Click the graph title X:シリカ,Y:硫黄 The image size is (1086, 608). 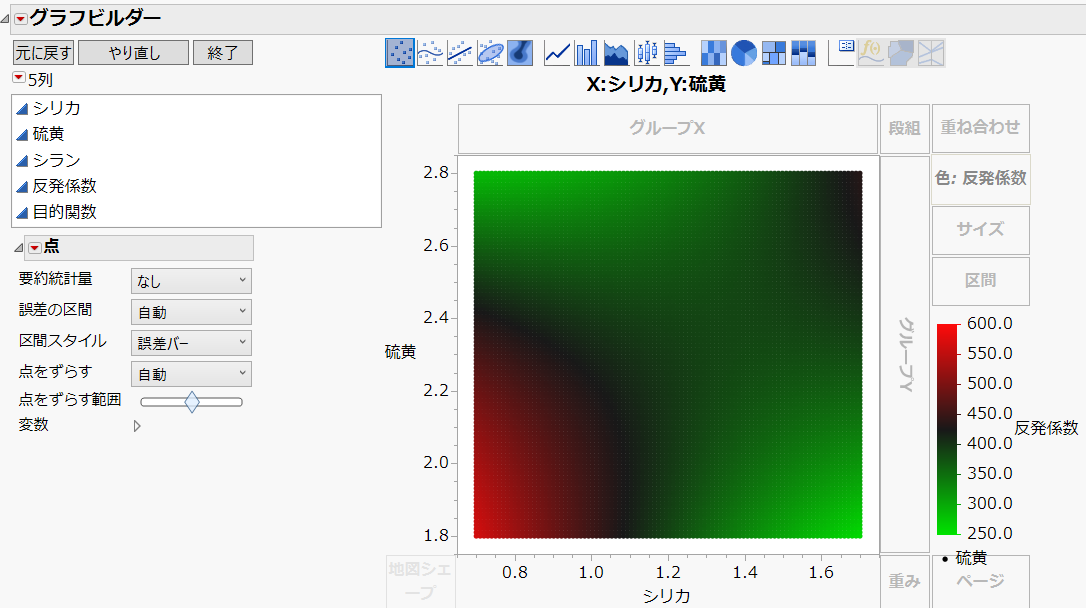tap(656, 84)
